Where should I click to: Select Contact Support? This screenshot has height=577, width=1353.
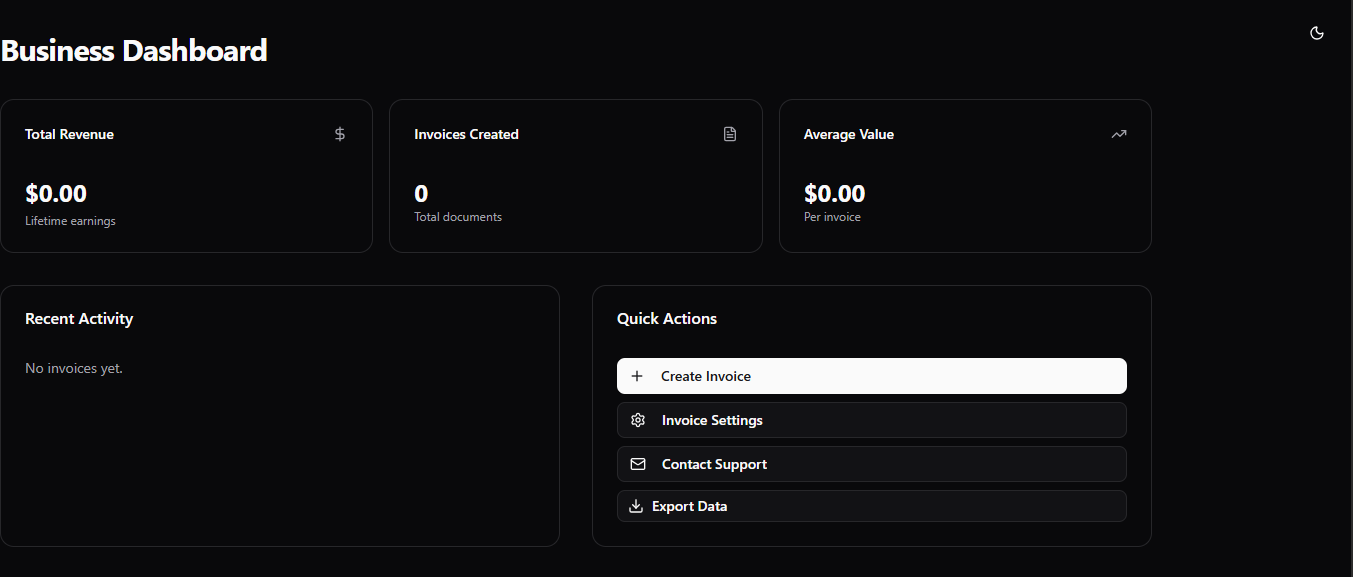click(871, 464)
